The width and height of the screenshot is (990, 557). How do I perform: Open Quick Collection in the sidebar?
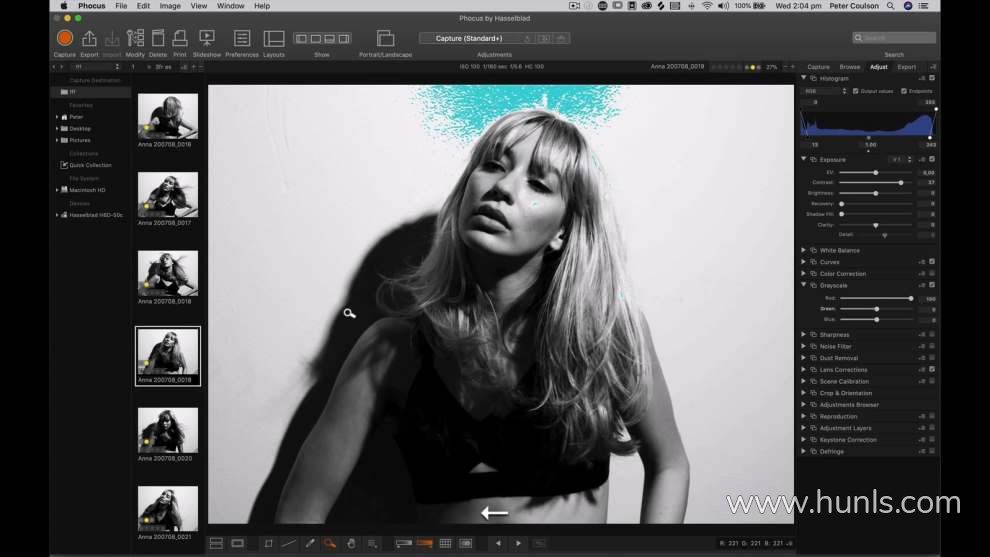tap(90, 165)
